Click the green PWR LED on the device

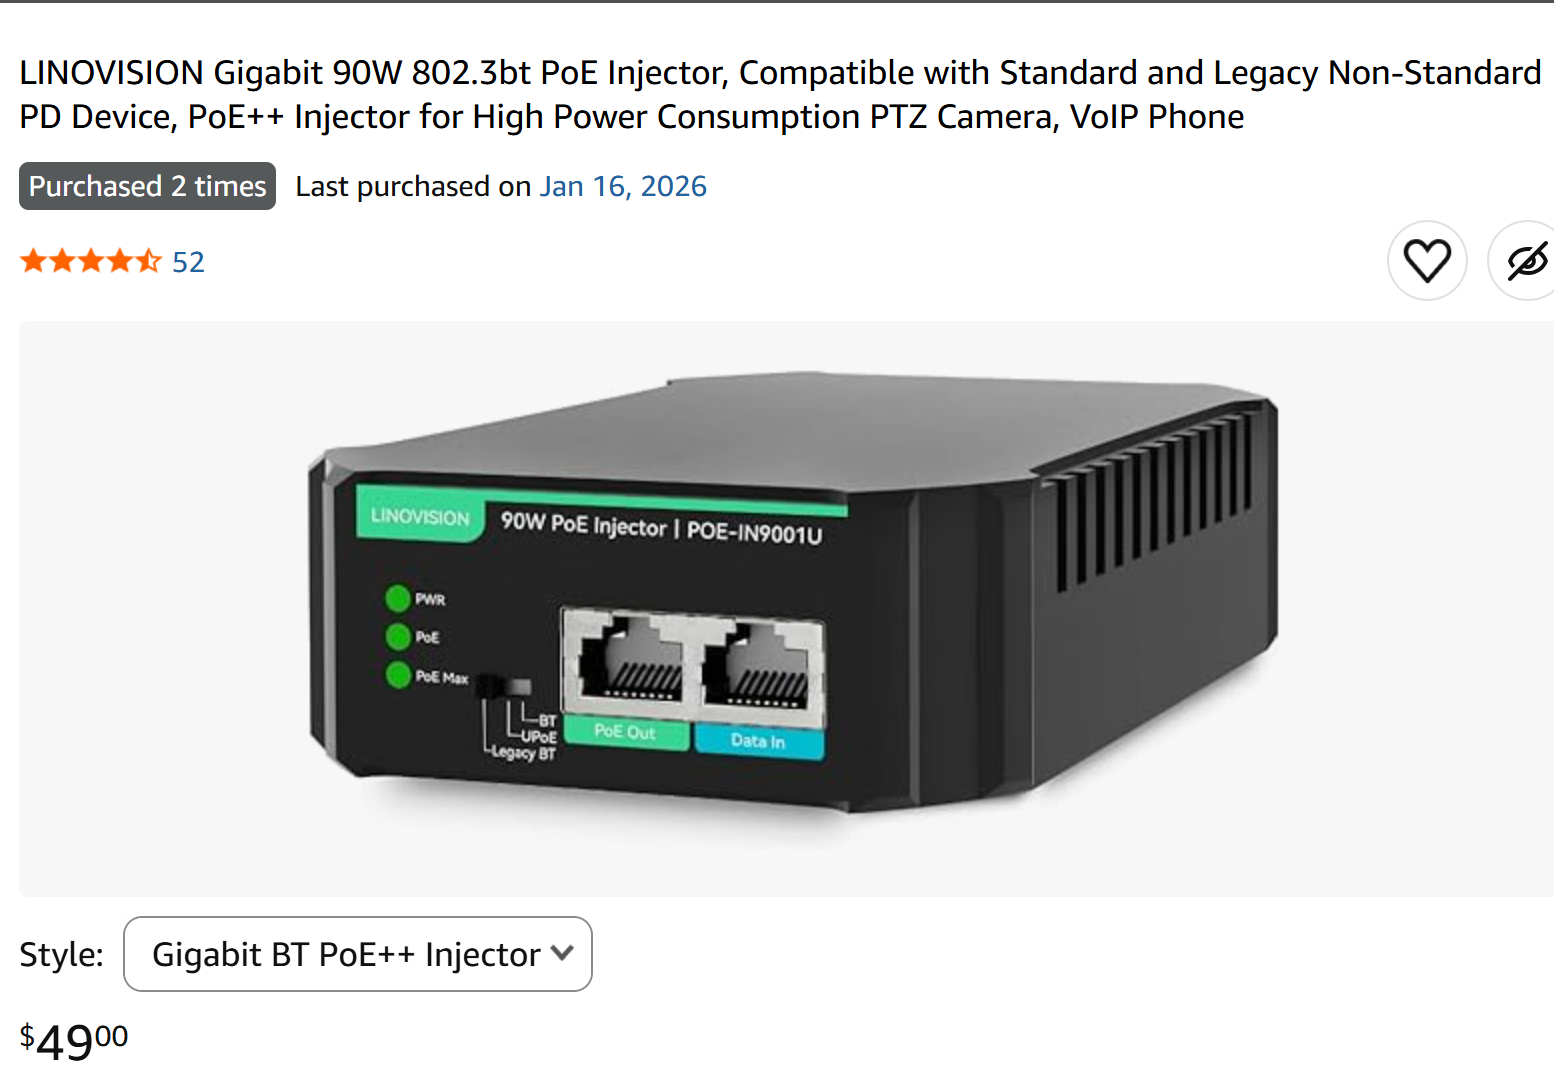[398, 598]
